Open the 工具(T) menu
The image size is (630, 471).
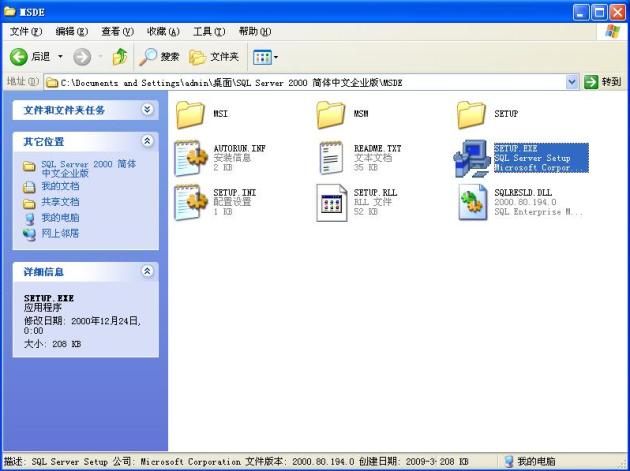[208, 32]
